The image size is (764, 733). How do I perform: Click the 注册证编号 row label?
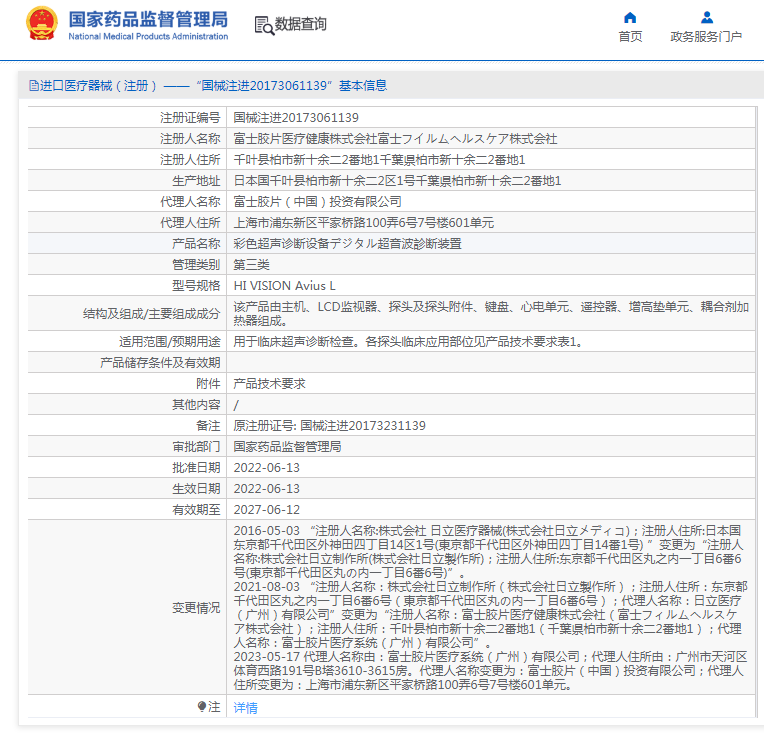click(190, 117)
